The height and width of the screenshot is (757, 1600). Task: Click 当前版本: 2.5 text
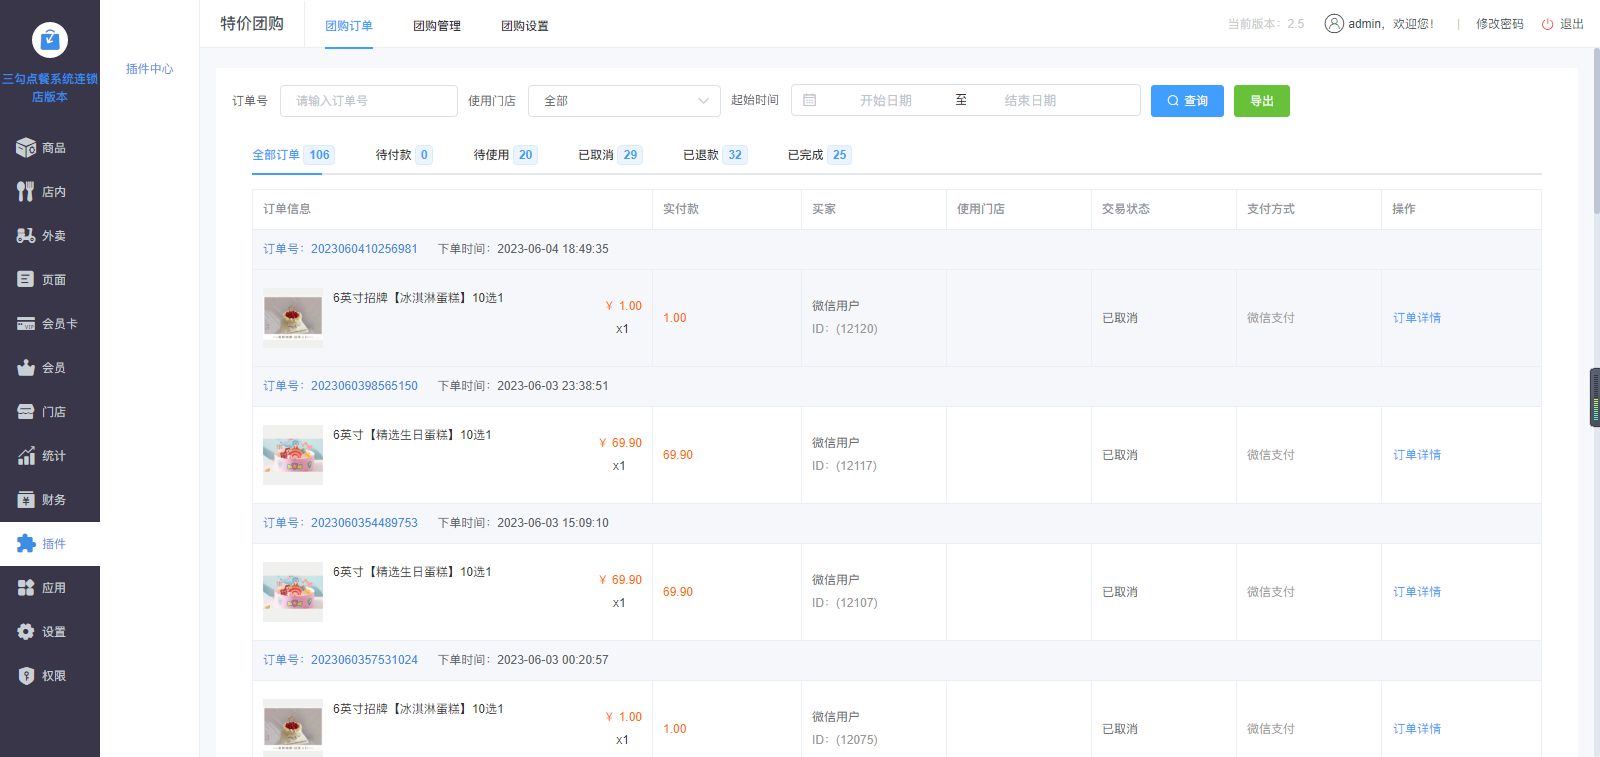(x=1266, y=24)
